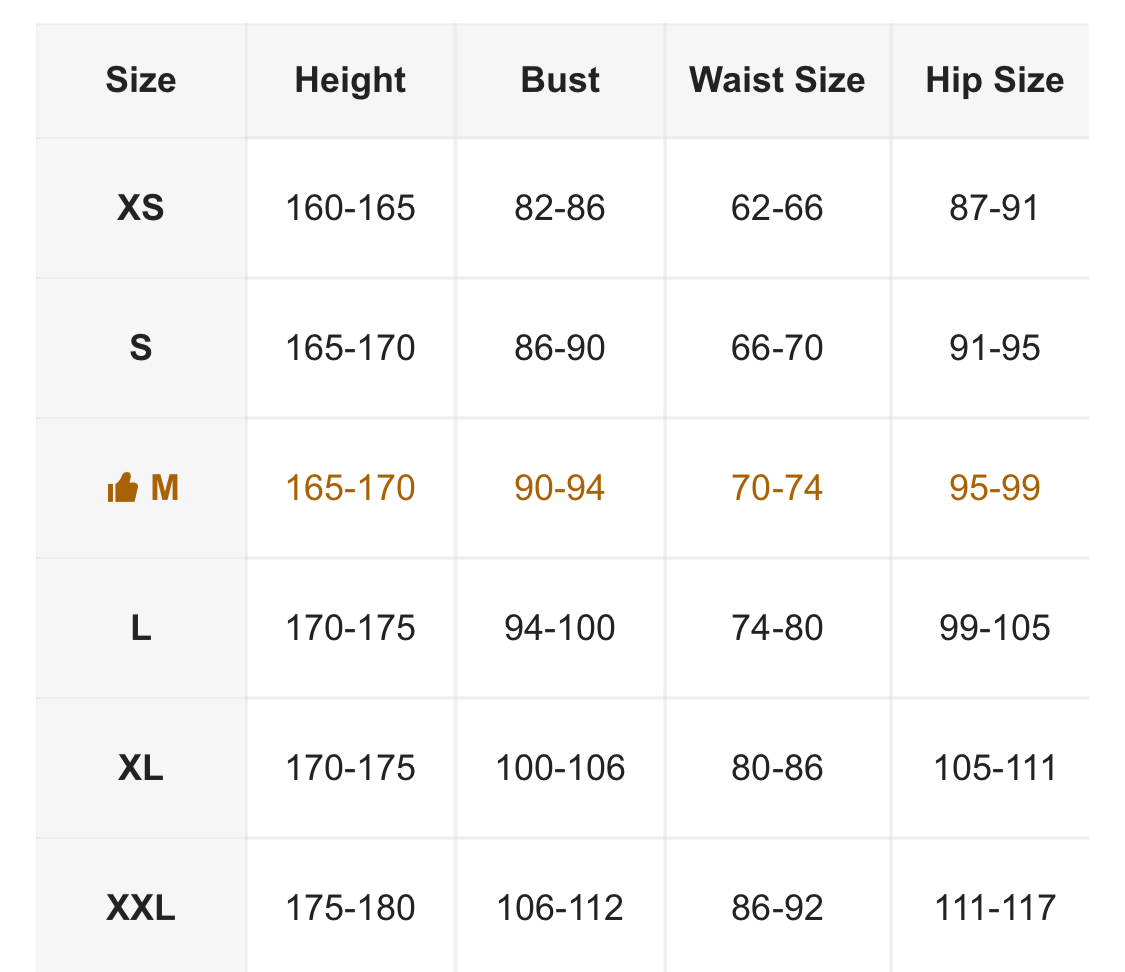Click the 94-100 bust cell for L
This screenshot has height=972, width=1125.
(560, 628)
